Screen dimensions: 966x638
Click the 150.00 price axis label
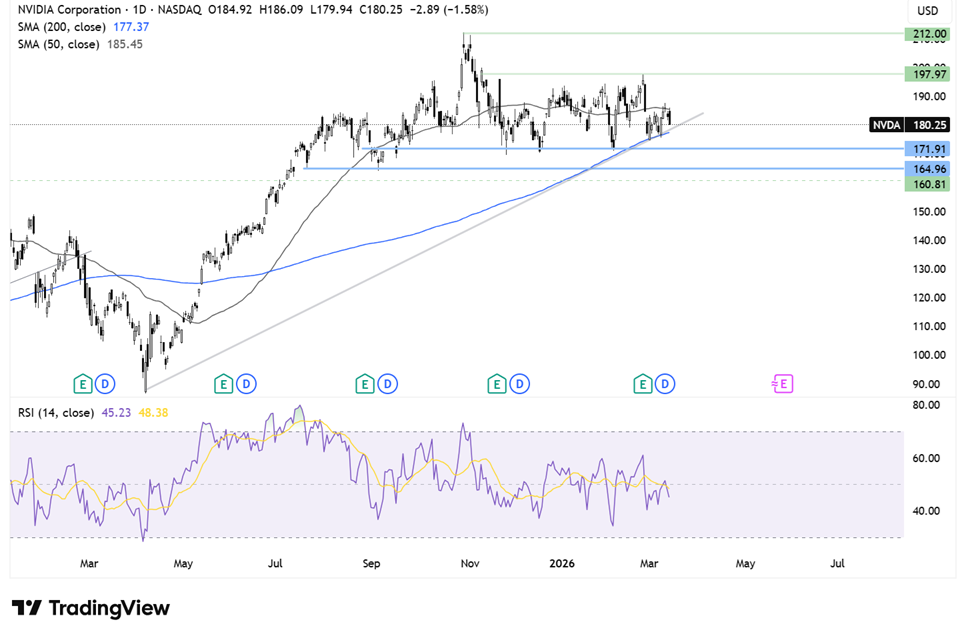[x=929, y=212]
